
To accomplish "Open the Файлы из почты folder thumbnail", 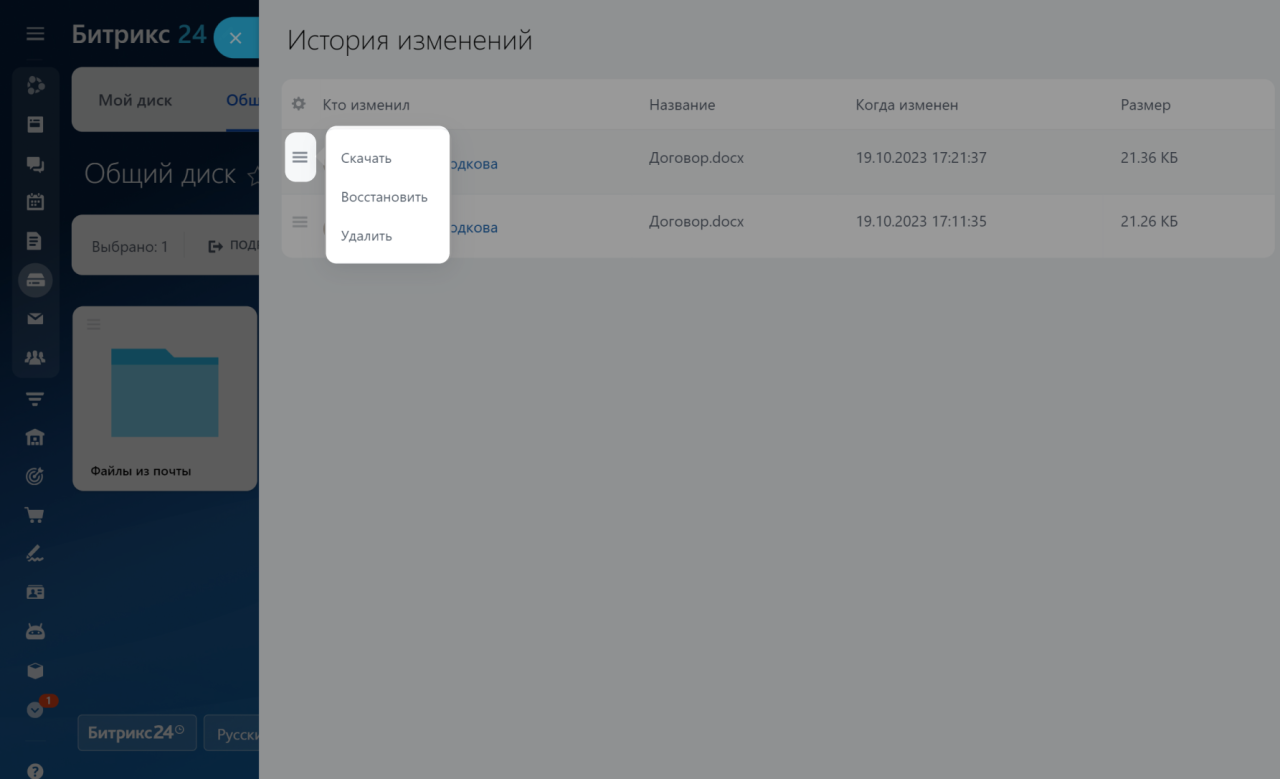I will coord(165,391).
